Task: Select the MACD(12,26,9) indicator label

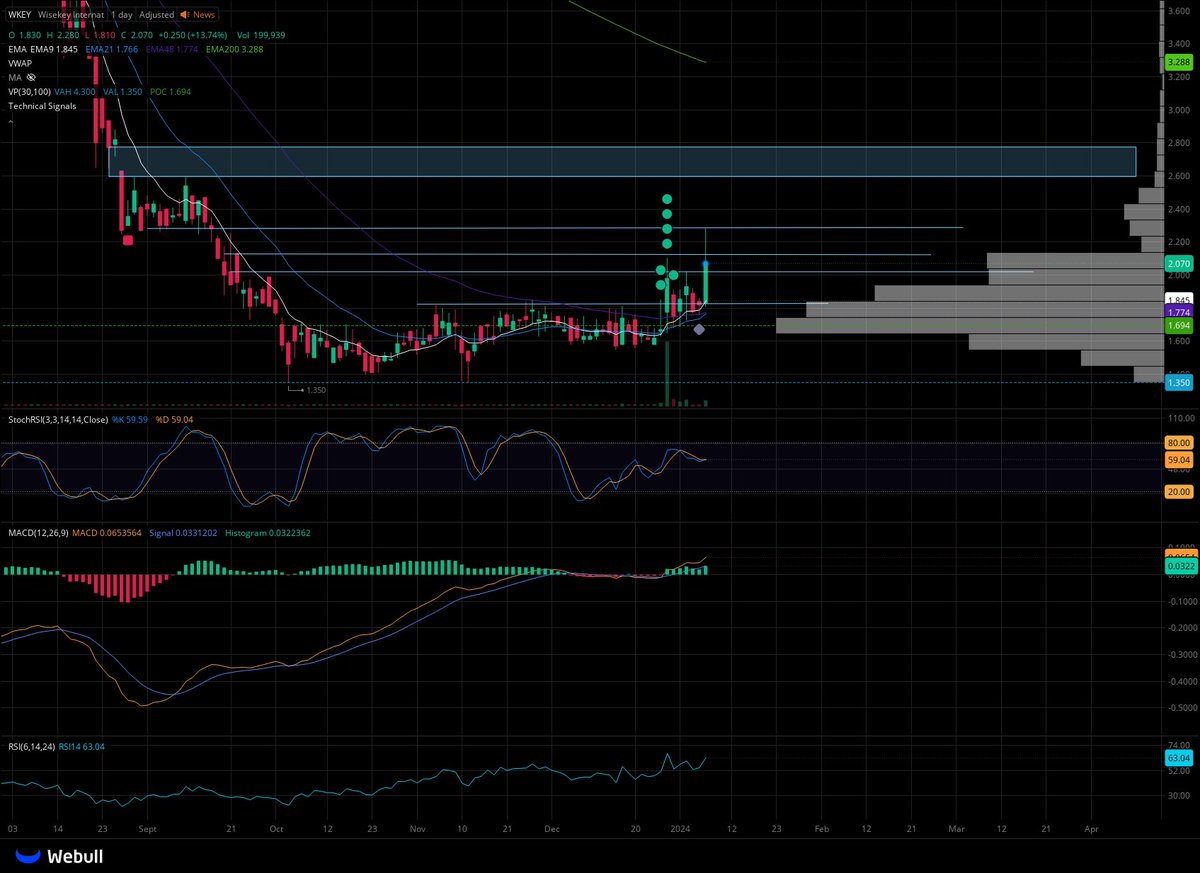Action: [40, 533]
